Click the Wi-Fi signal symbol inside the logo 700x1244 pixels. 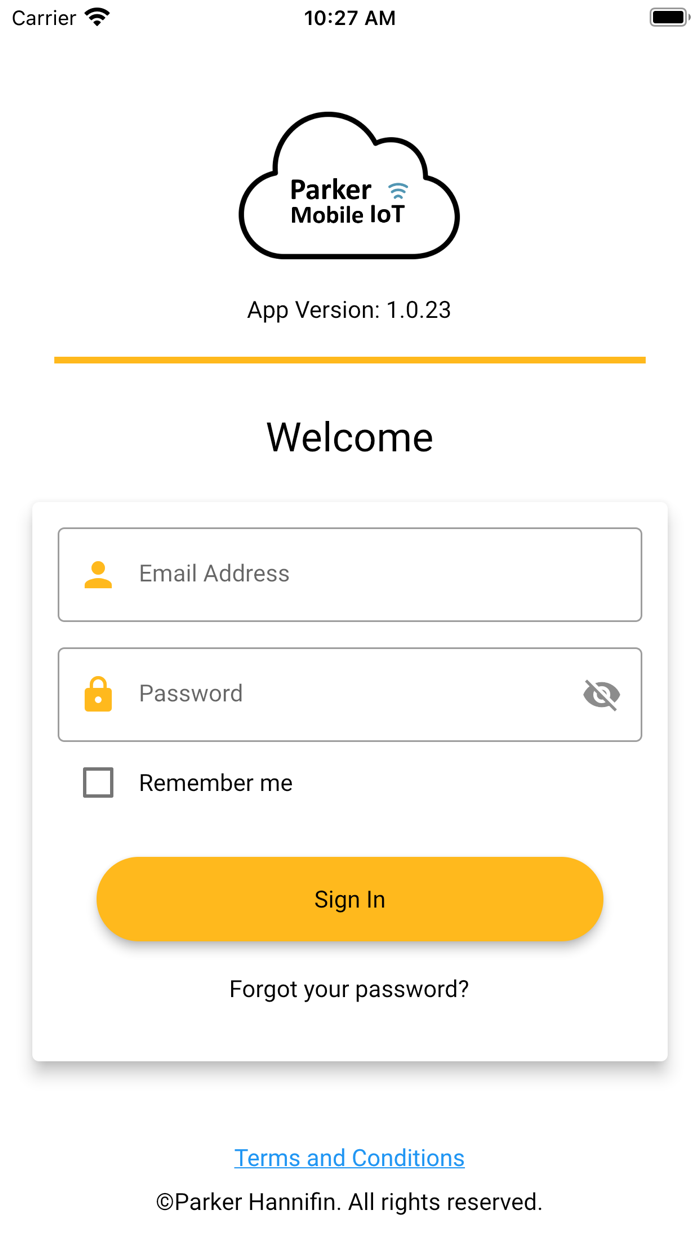click(x=398, y=190)
